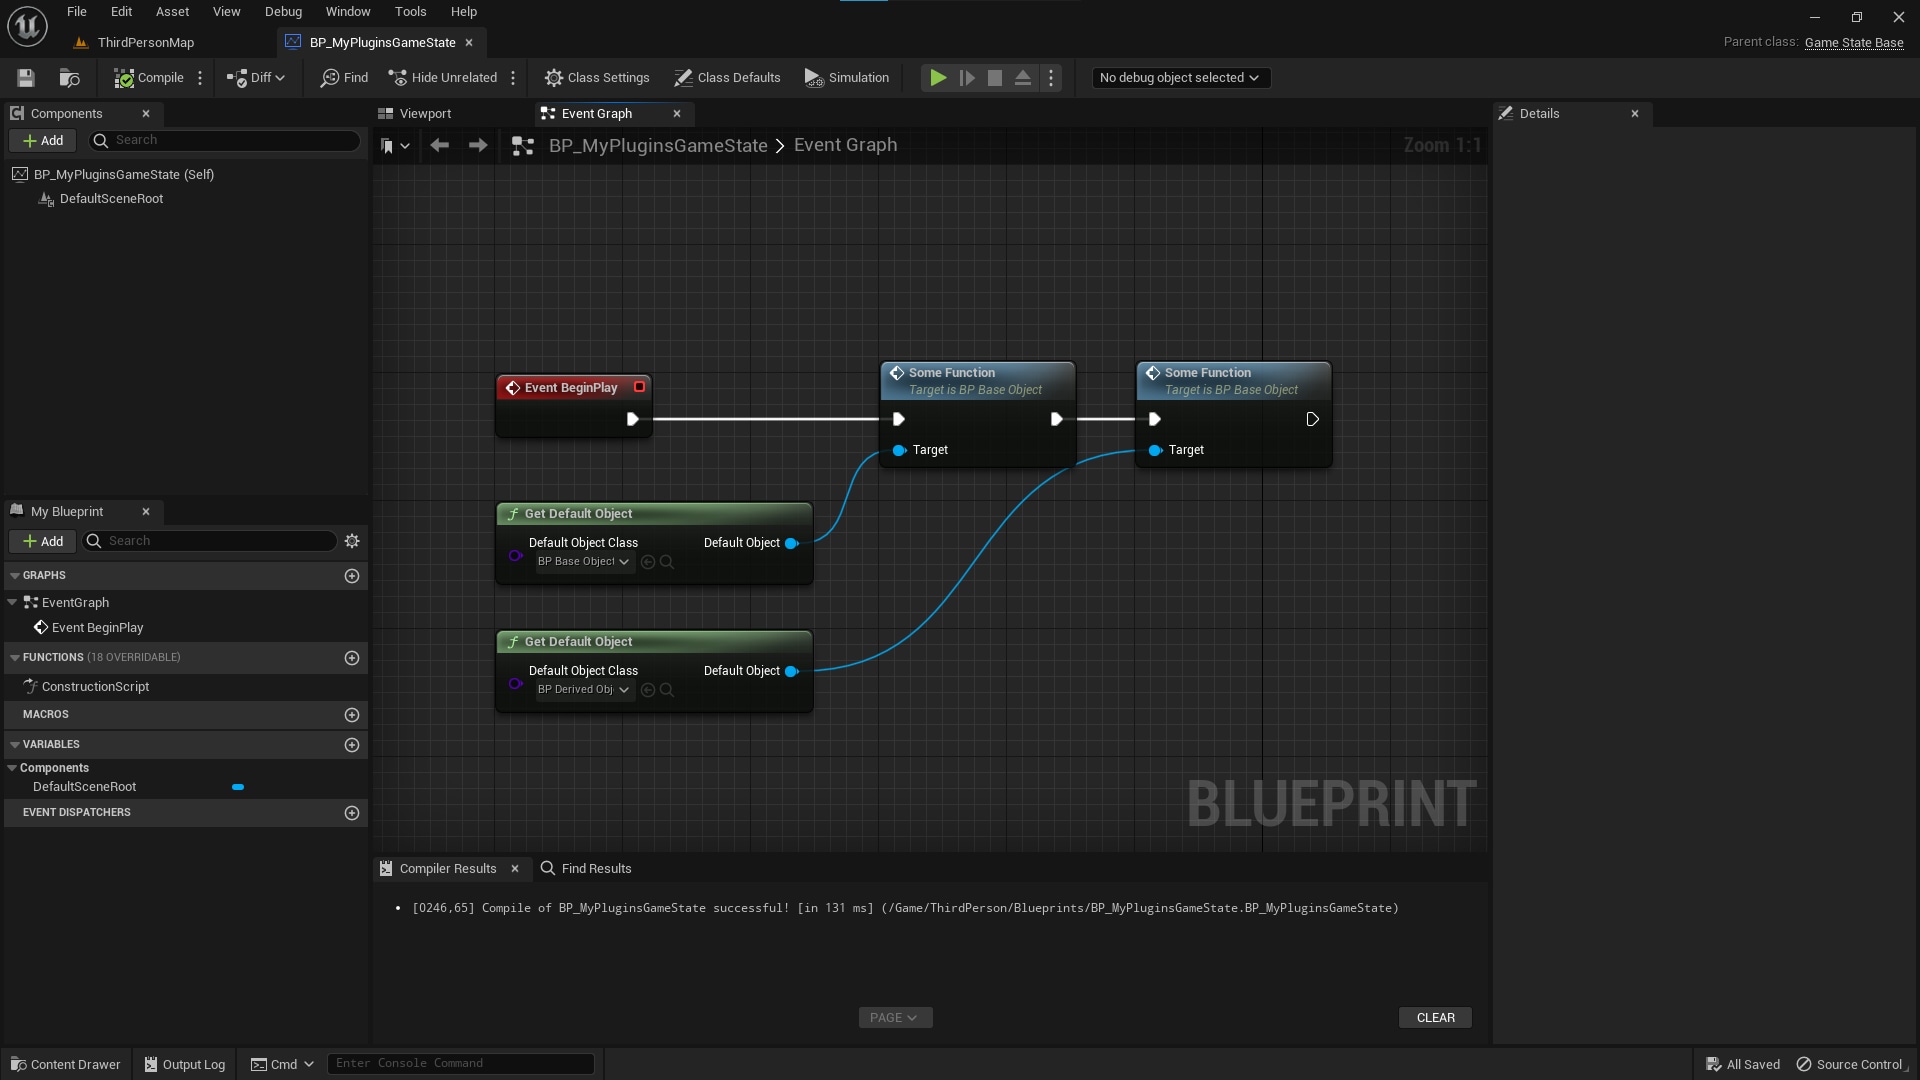This screenshot has width=1920, height=1080.
Task: Open the Tools menu
Action: (x=410, y=11)
